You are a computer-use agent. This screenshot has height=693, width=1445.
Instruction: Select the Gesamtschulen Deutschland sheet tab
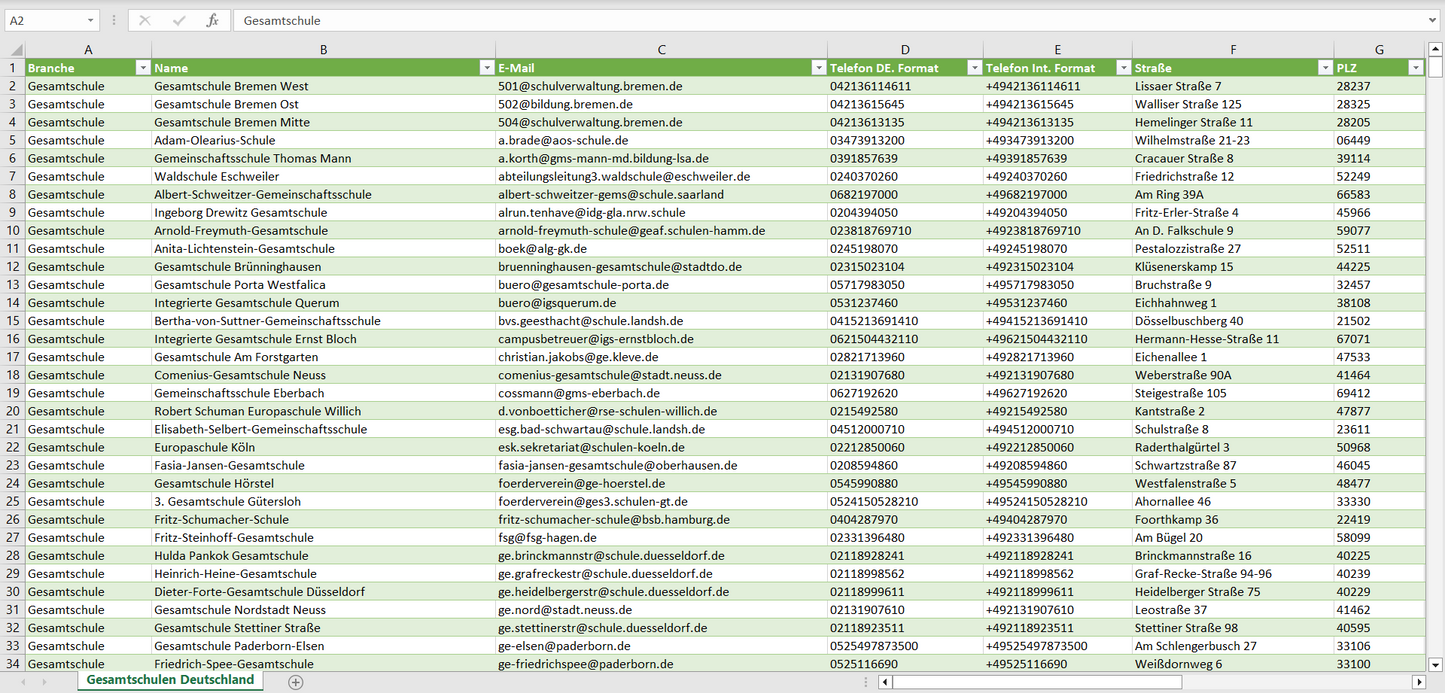point(170,680)
